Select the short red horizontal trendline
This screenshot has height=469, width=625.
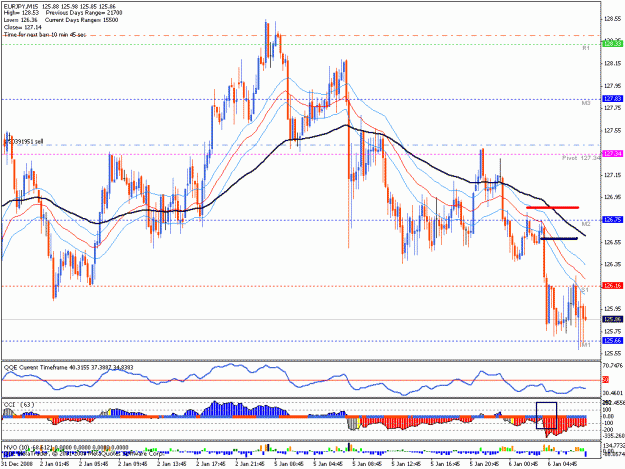coord(552,208)
